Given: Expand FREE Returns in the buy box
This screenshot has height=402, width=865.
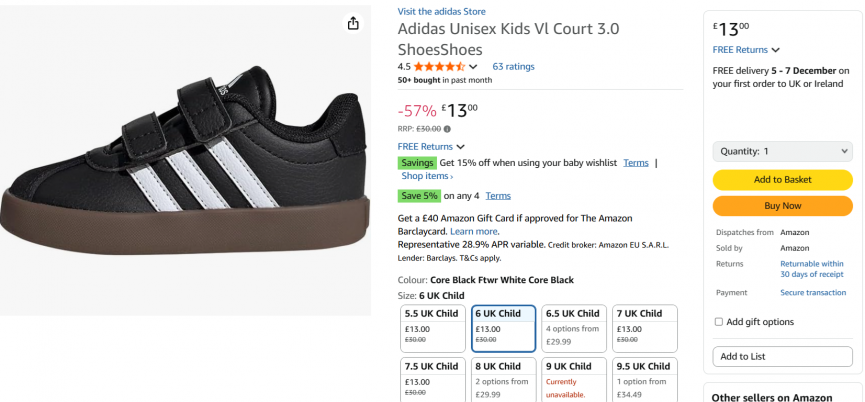Looking at the screenshot, I should click(x=746, y=50).
